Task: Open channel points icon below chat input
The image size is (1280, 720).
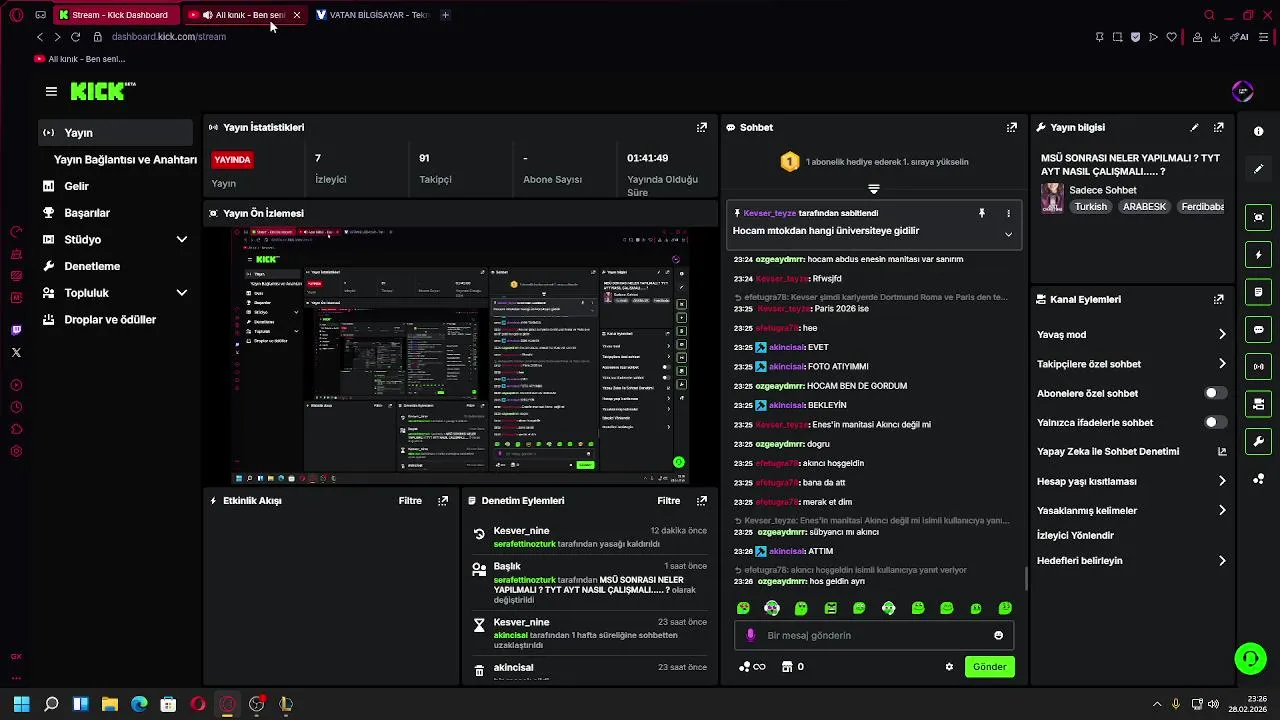Action: [x=751, y=667]
